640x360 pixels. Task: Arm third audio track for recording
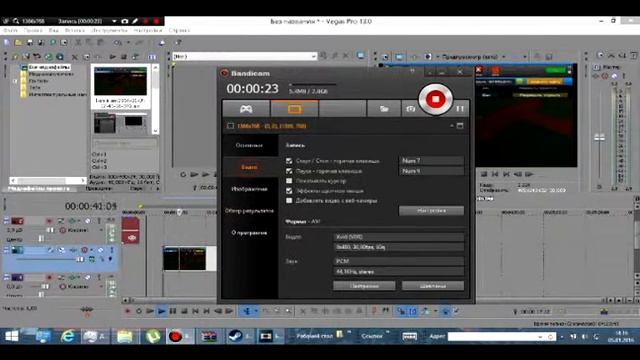click(49, 277)
